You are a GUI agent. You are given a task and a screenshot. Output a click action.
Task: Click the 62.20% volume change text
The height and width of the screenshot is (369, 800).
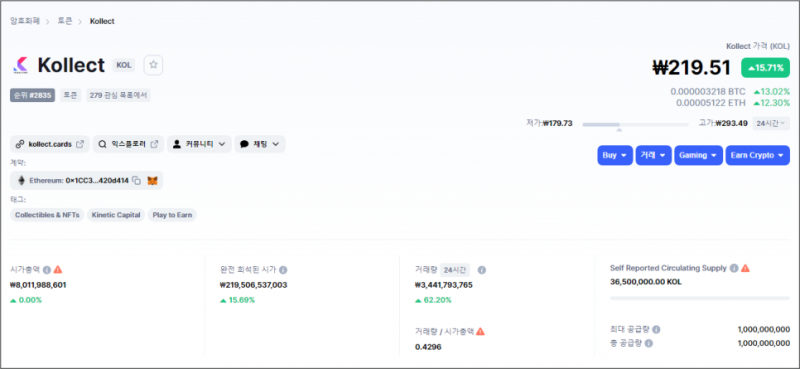pyautogui.click(x=434, y=300)
